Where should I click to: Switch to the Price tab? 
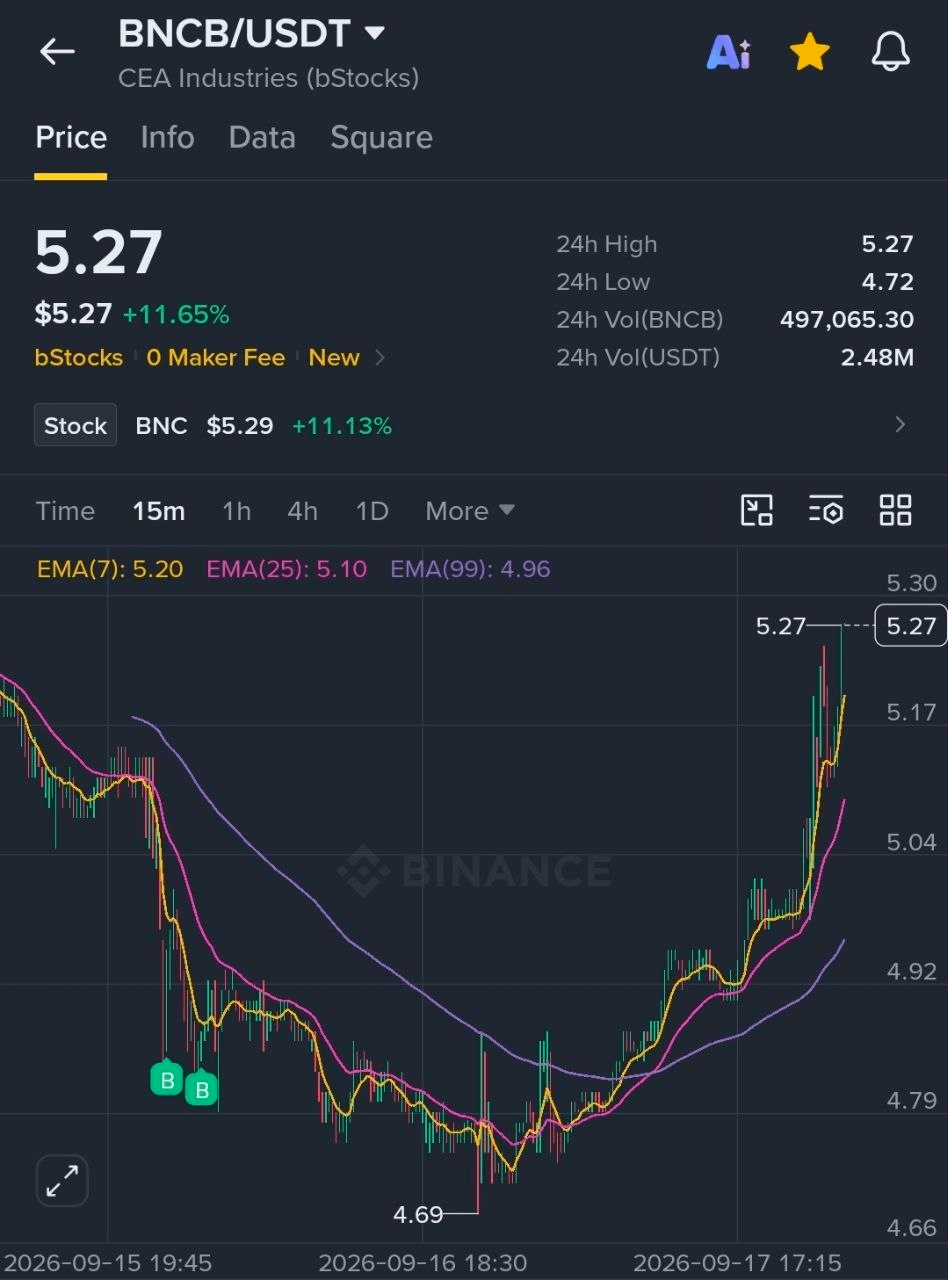[x=71, y=137]
